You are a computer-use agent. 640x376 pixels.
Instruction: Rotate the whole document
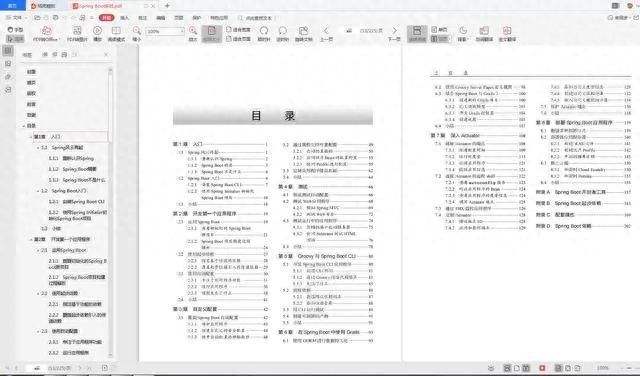303,34
